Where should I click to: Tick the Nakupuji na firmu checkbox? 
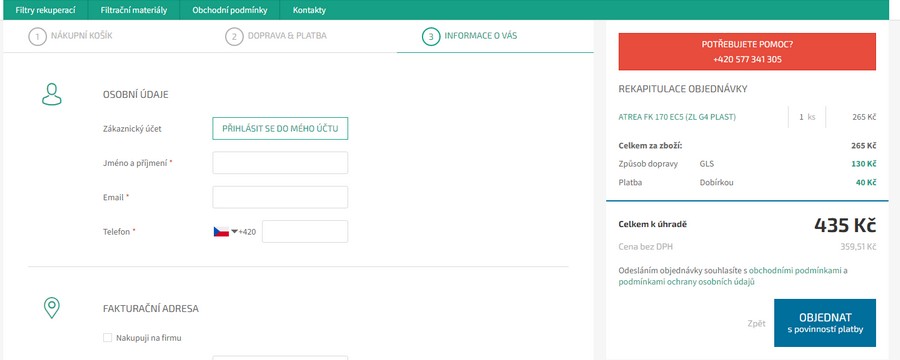(x=107, y=338)
